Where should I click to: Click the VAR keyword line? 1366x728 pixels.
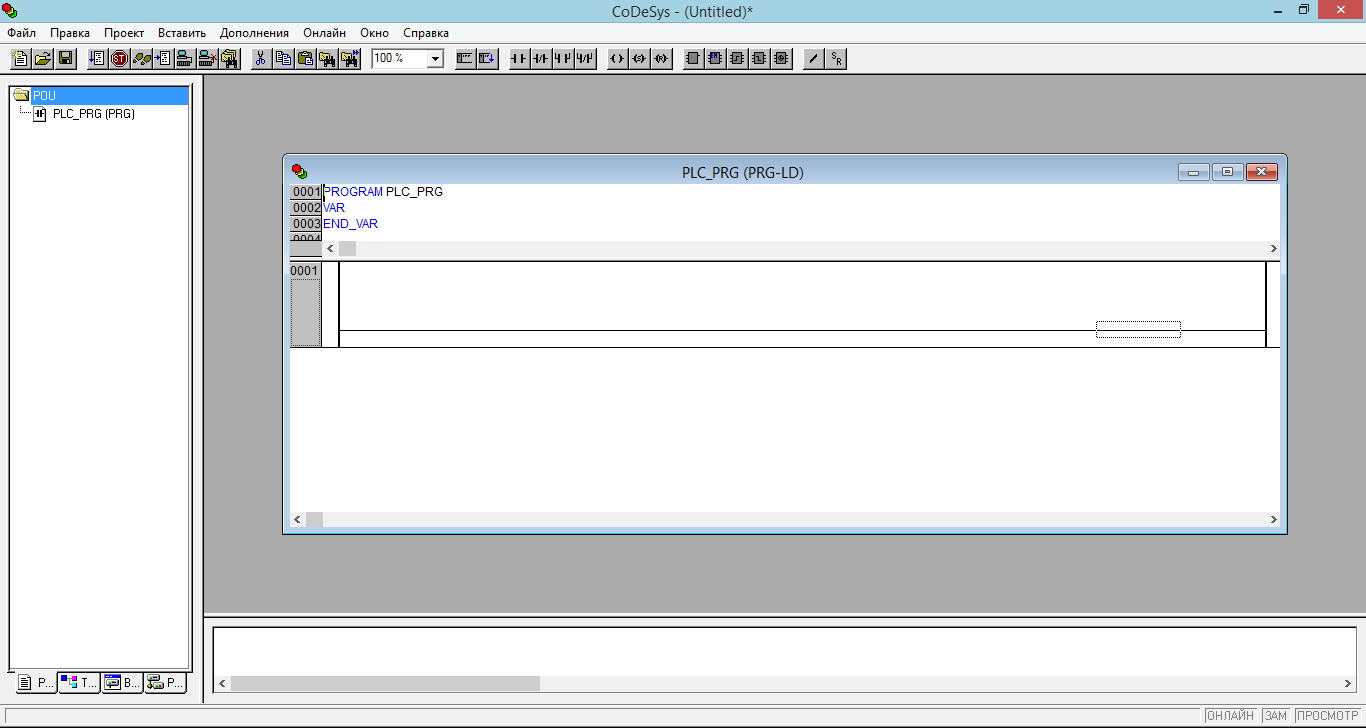pyautogui.click(x=334, y=208)
